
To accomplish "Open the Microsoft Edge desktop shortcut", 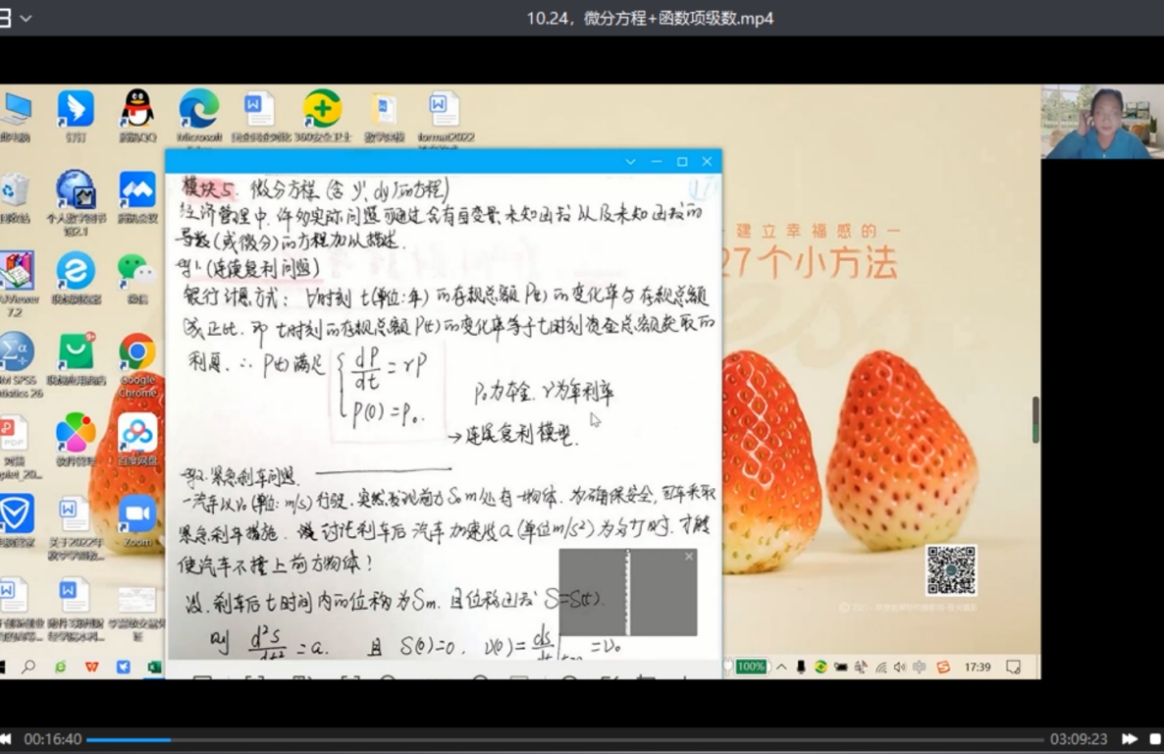I will click(199, 109).
